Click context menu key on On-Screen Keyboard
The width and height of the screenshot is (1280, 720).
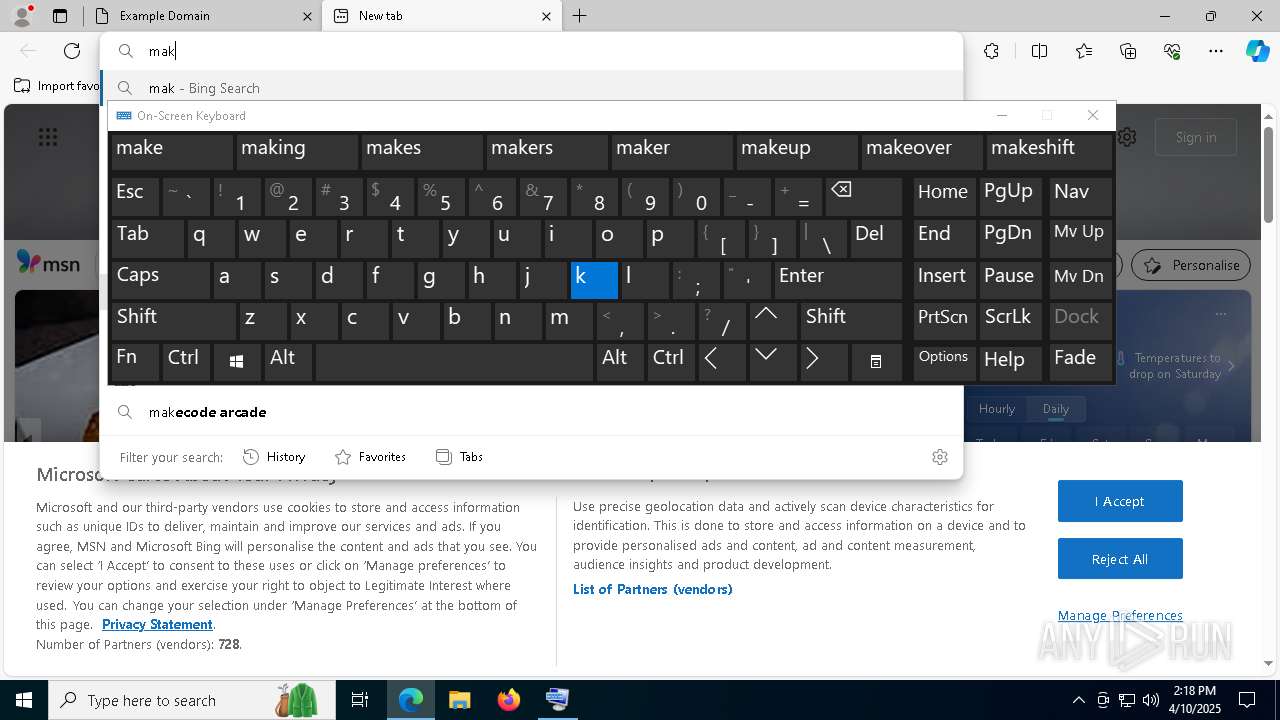click(876, 361)
